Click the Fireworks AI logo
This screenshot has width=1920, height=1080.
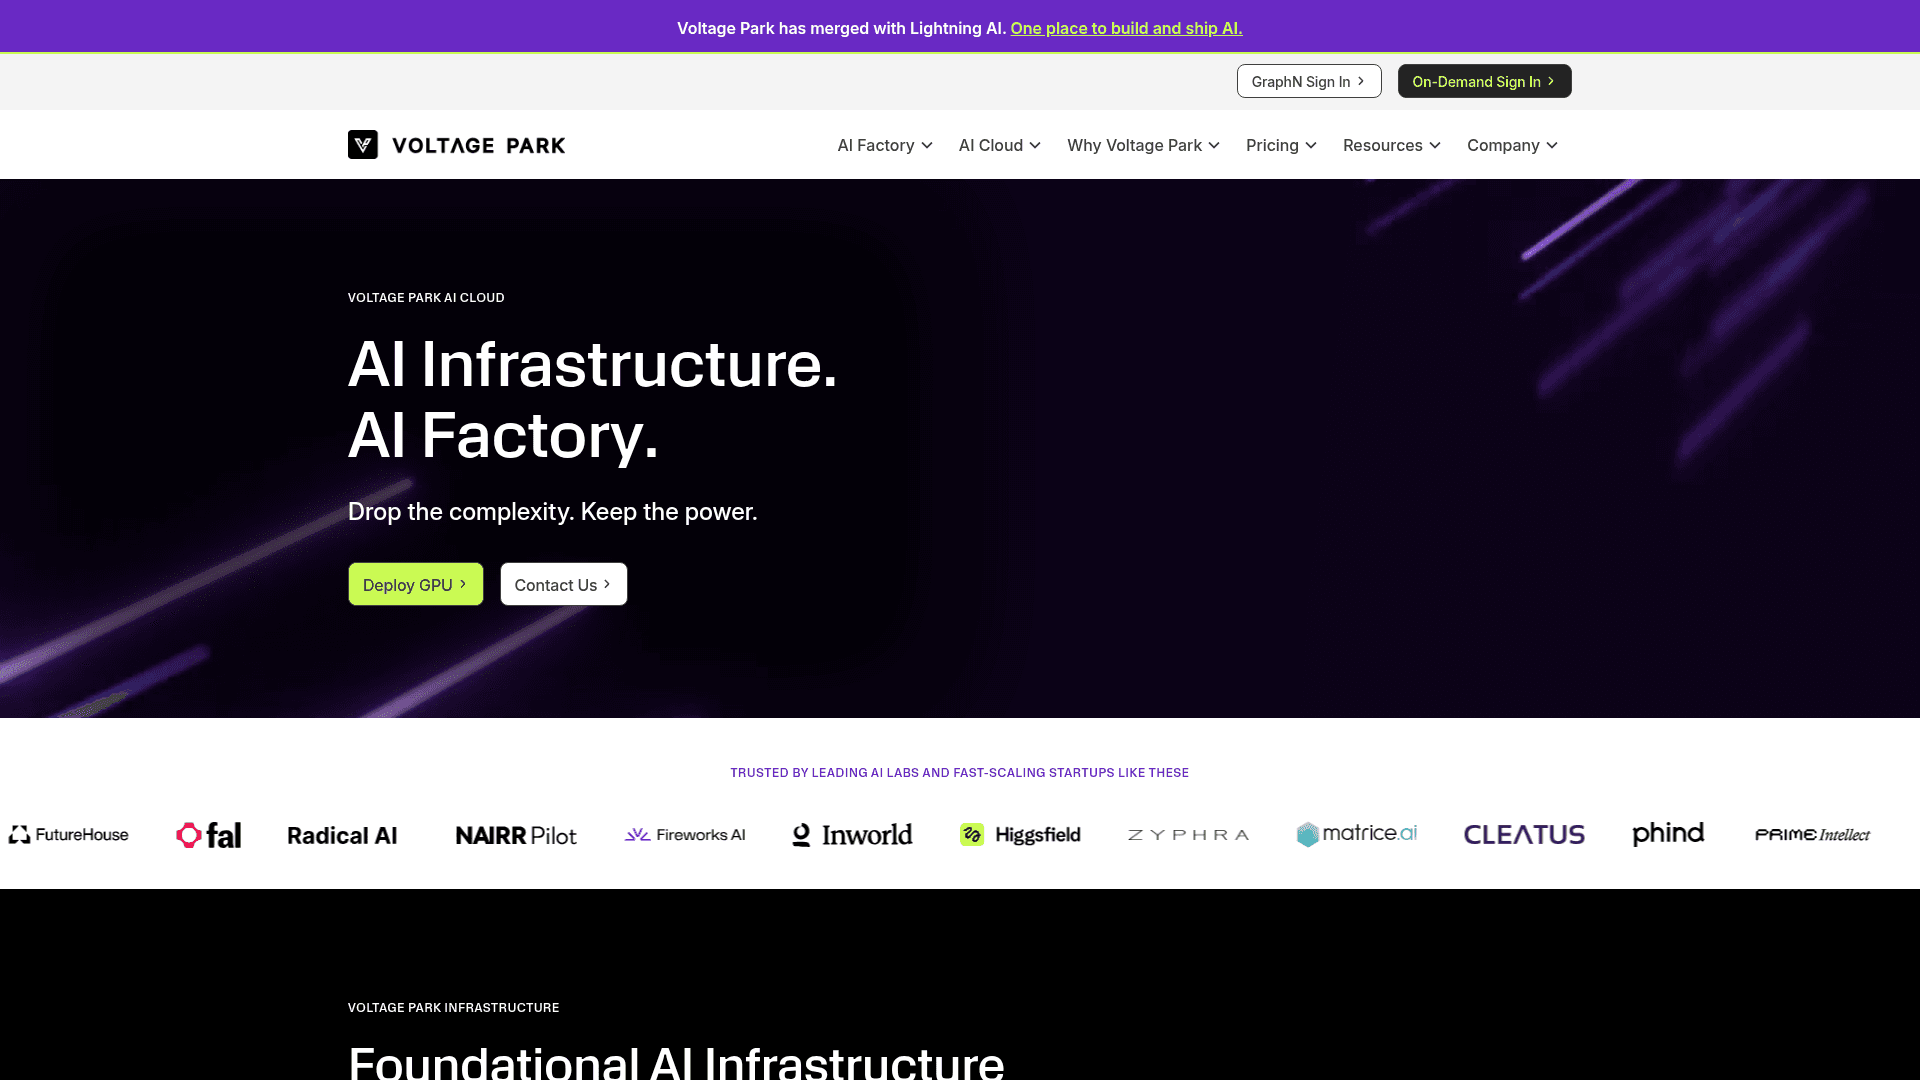[685, 835]
